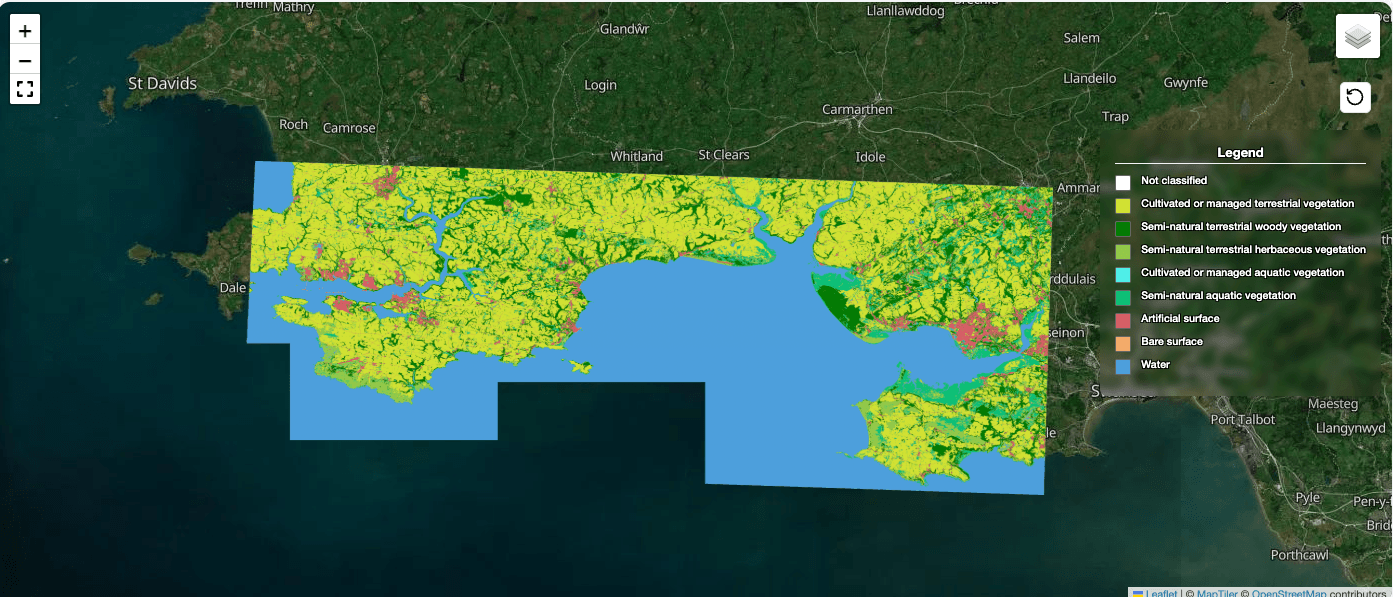Screen dimensions: 1393x597
Task: Click the St Davids place label
Action: pyautogui.click(x=162, y=84)
